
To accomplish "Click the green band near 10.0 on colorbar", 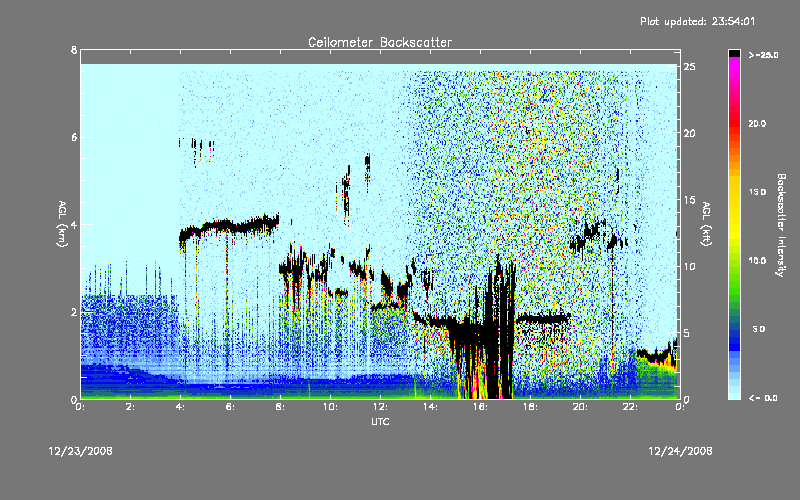I will coord(734,261).
